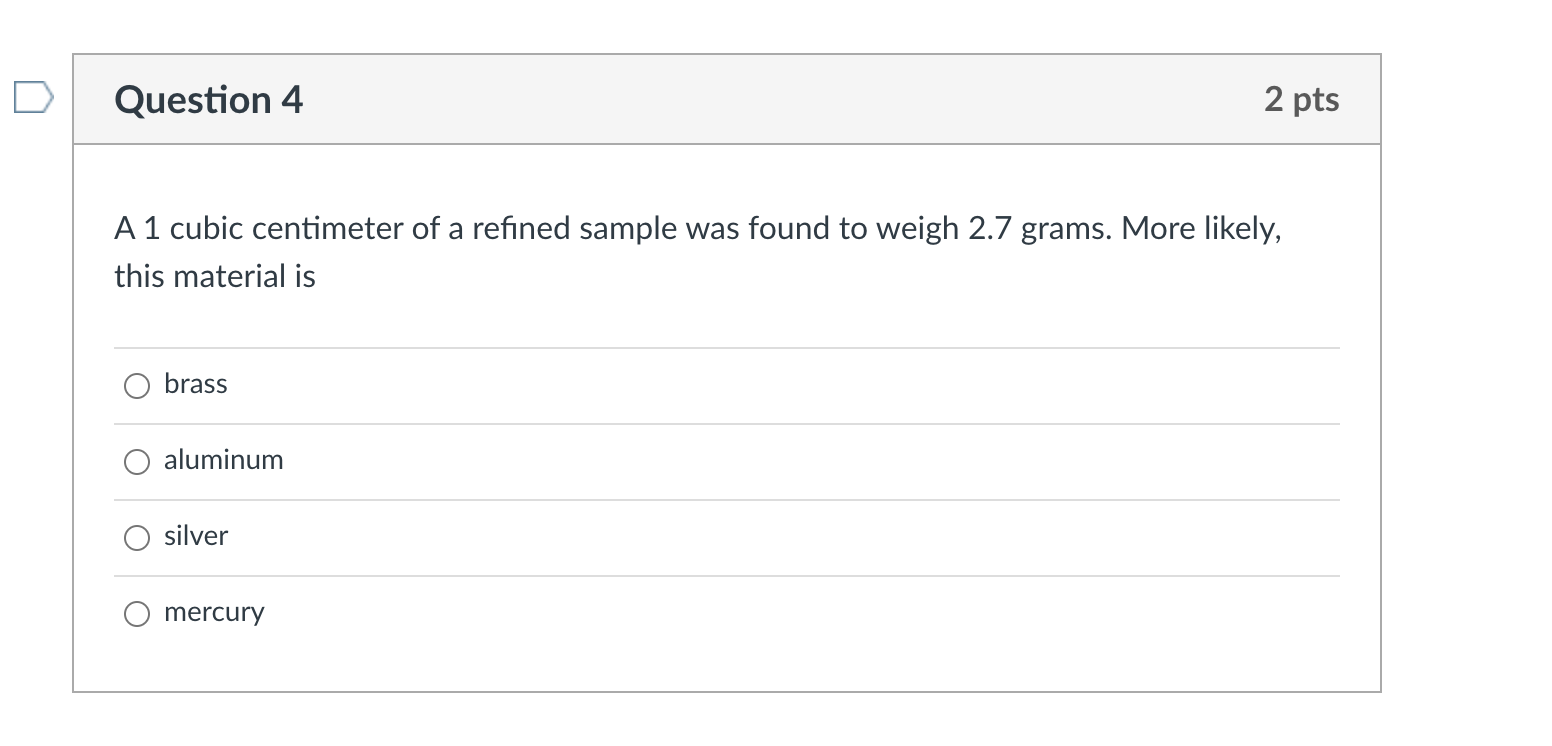Image resolution: width=1552 pixels, height=746 pixels.
Task: Click the "Question 4" heading
Action: (x=209, y=100)
